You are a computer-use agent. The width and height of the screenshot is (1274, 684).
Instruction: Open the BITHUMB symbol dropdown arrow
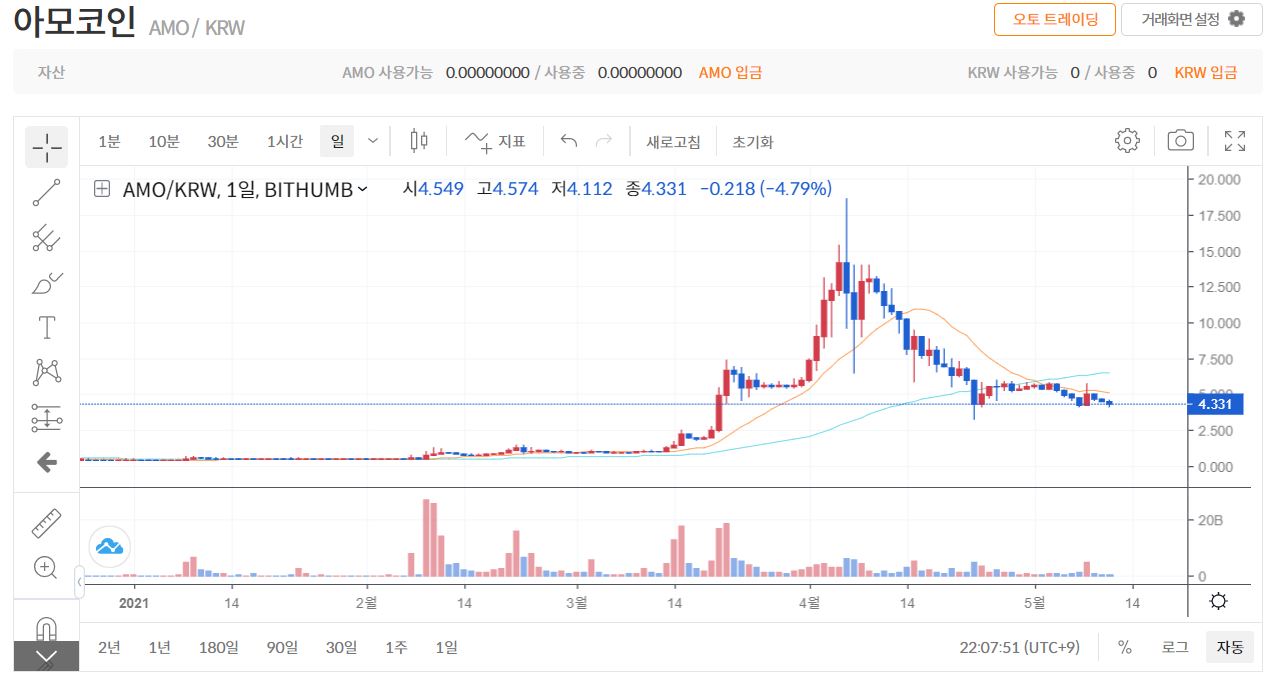[362, 189]
